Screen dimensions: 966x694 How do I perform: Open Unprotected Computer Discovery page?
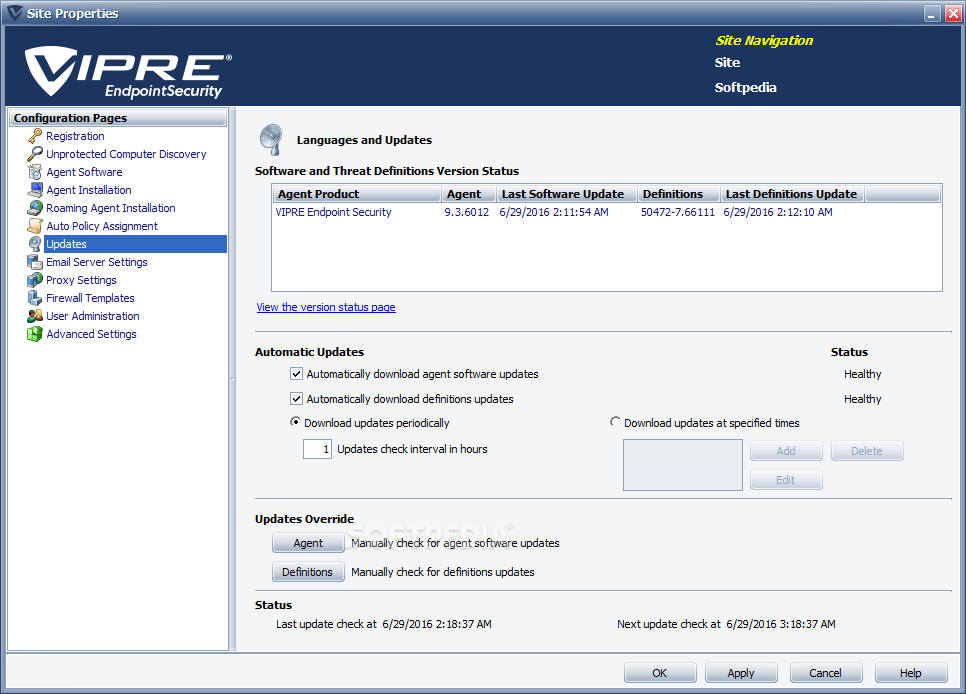click(x=126, y=154)
